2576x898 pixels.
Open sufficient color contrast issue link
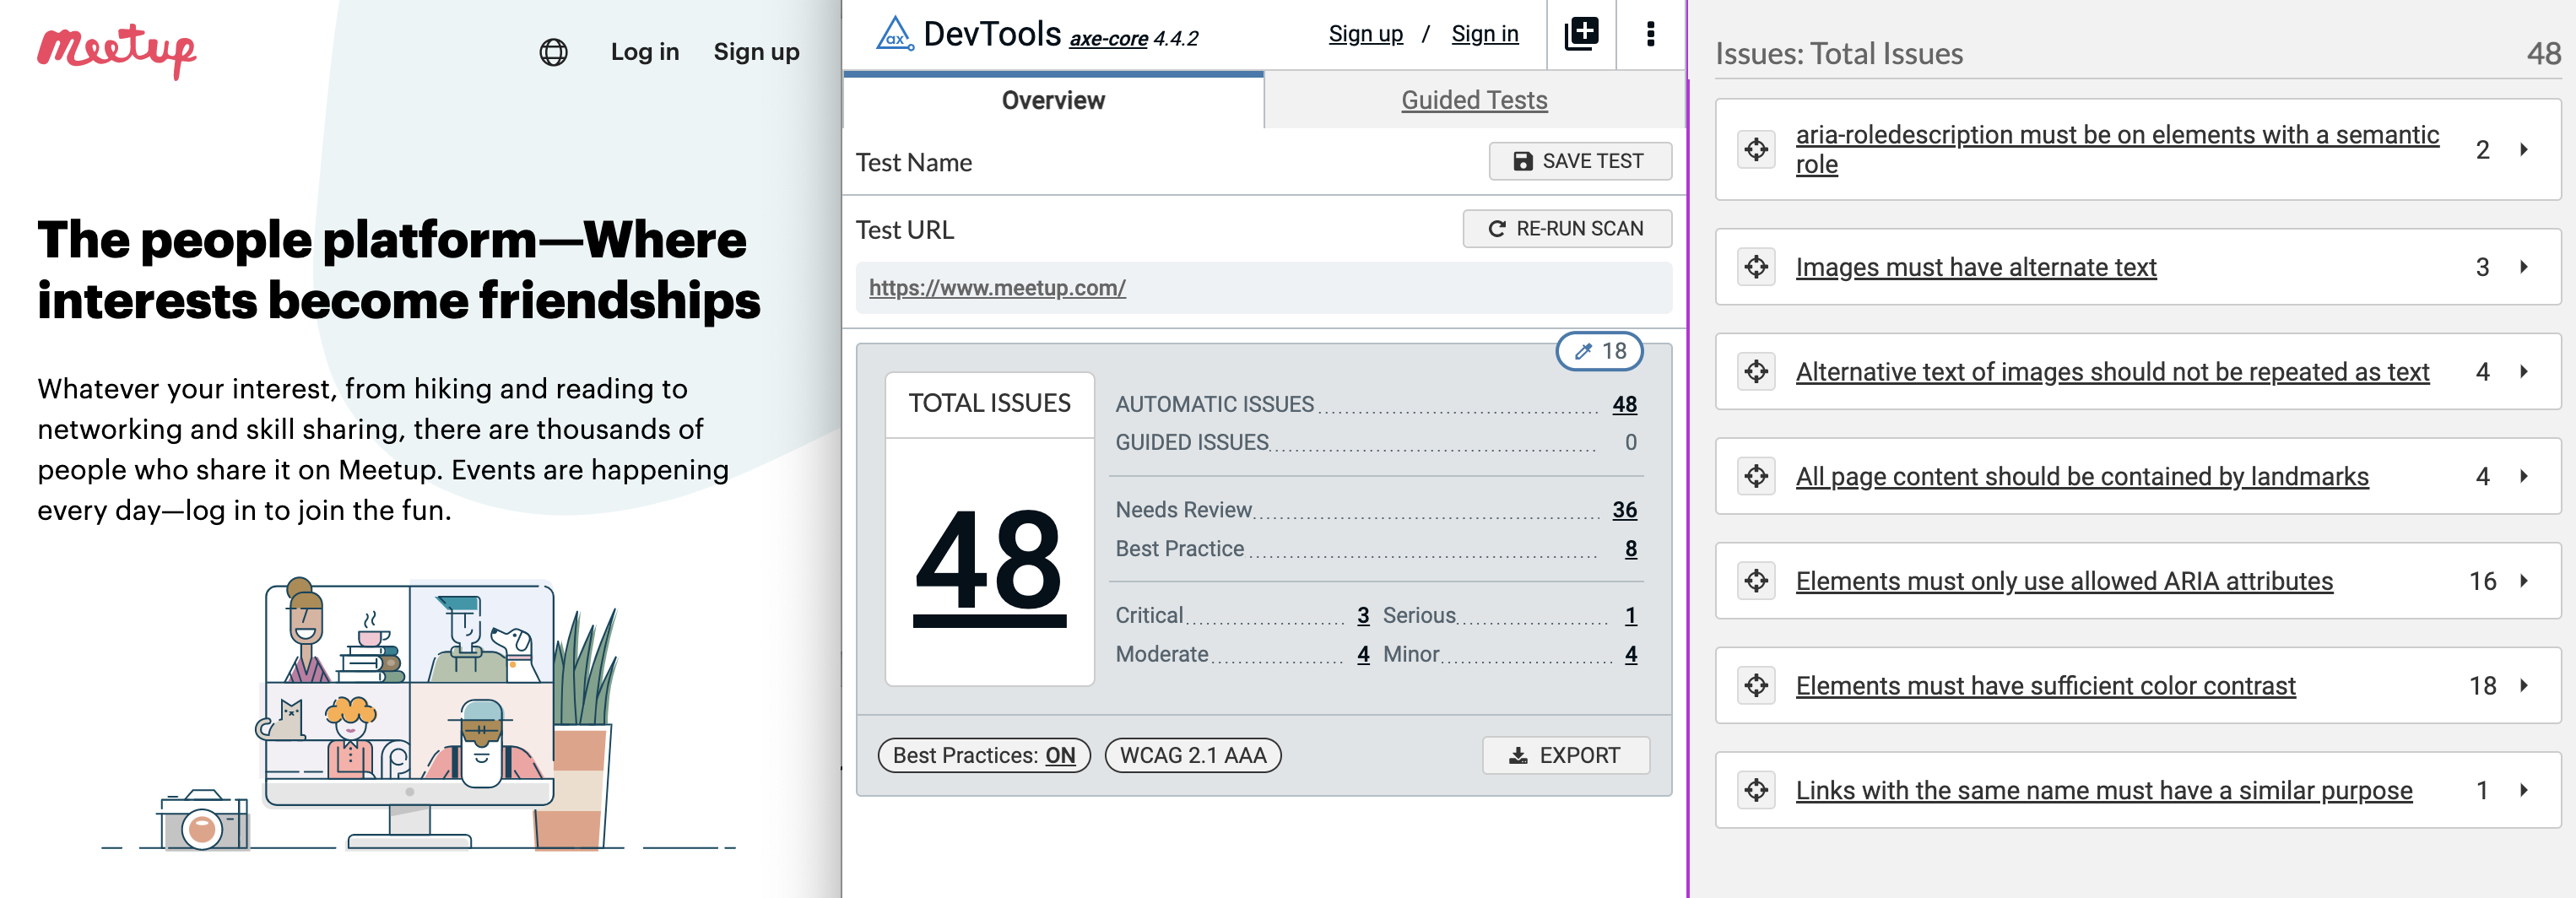[x=2045, y=686]
